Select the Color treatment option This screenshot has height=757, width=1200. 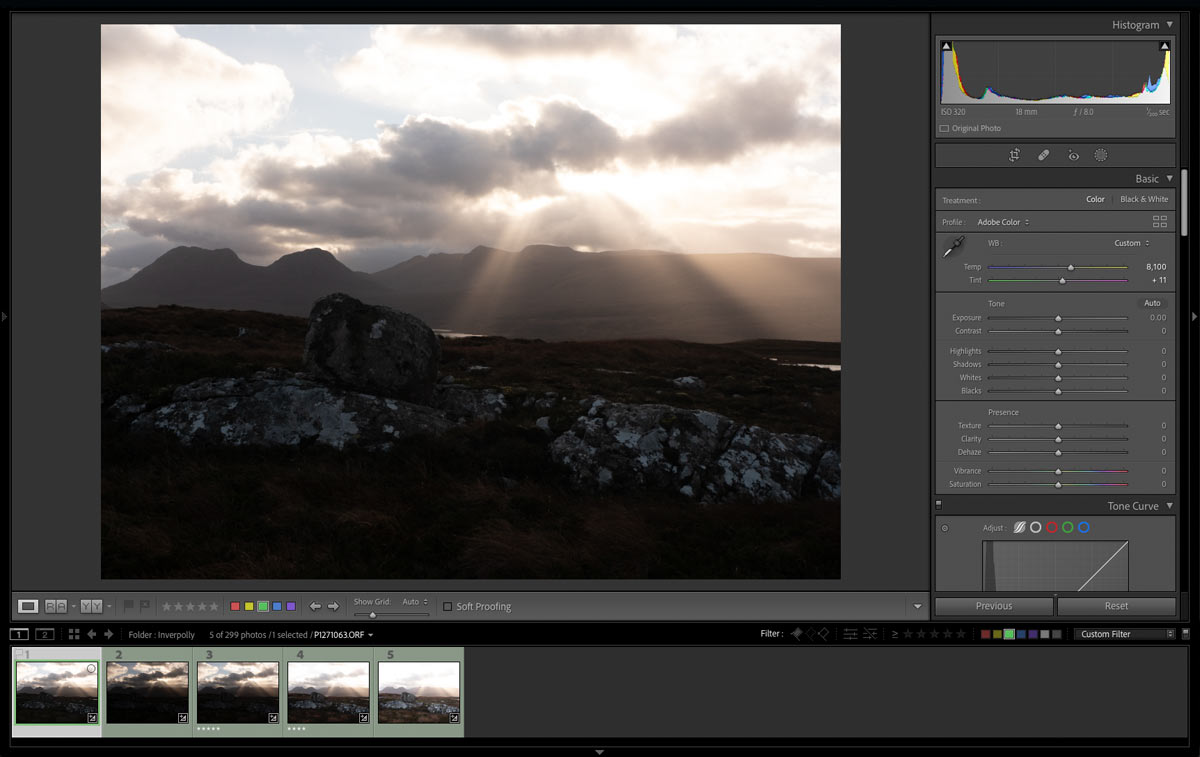[1095, 199]
